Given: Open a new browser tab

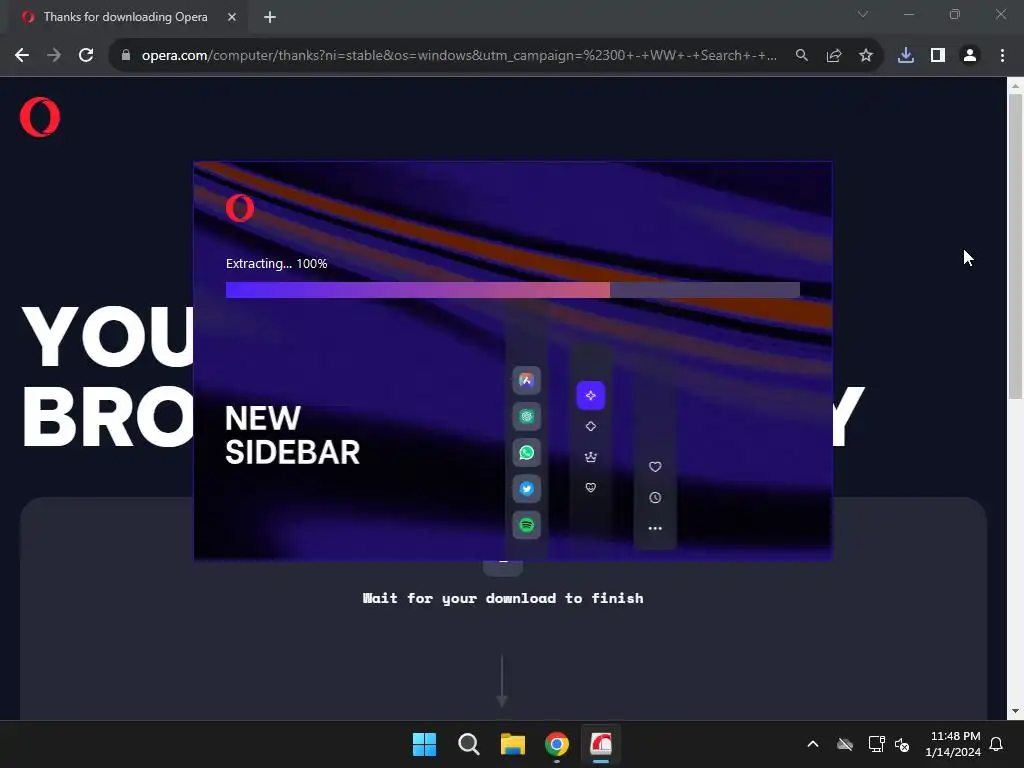Looking at the screenshot, I should pos(270,17).
